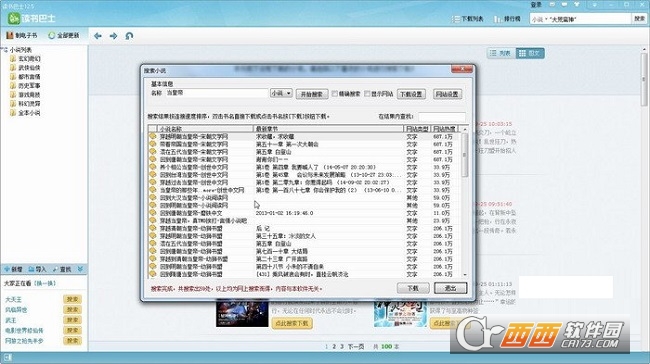This screenshot has height=364, width=650.
Task: Enable the 显示网站 show website checkbox
Action: coord(367,94)
